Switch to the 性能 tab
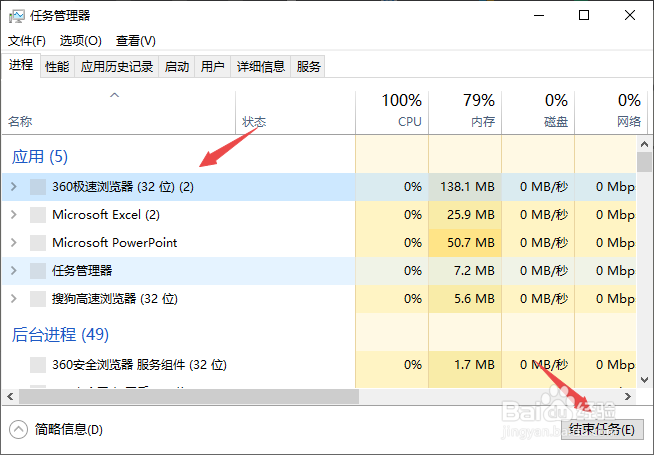This screenshot has height=455, width=654. point(57,66)
